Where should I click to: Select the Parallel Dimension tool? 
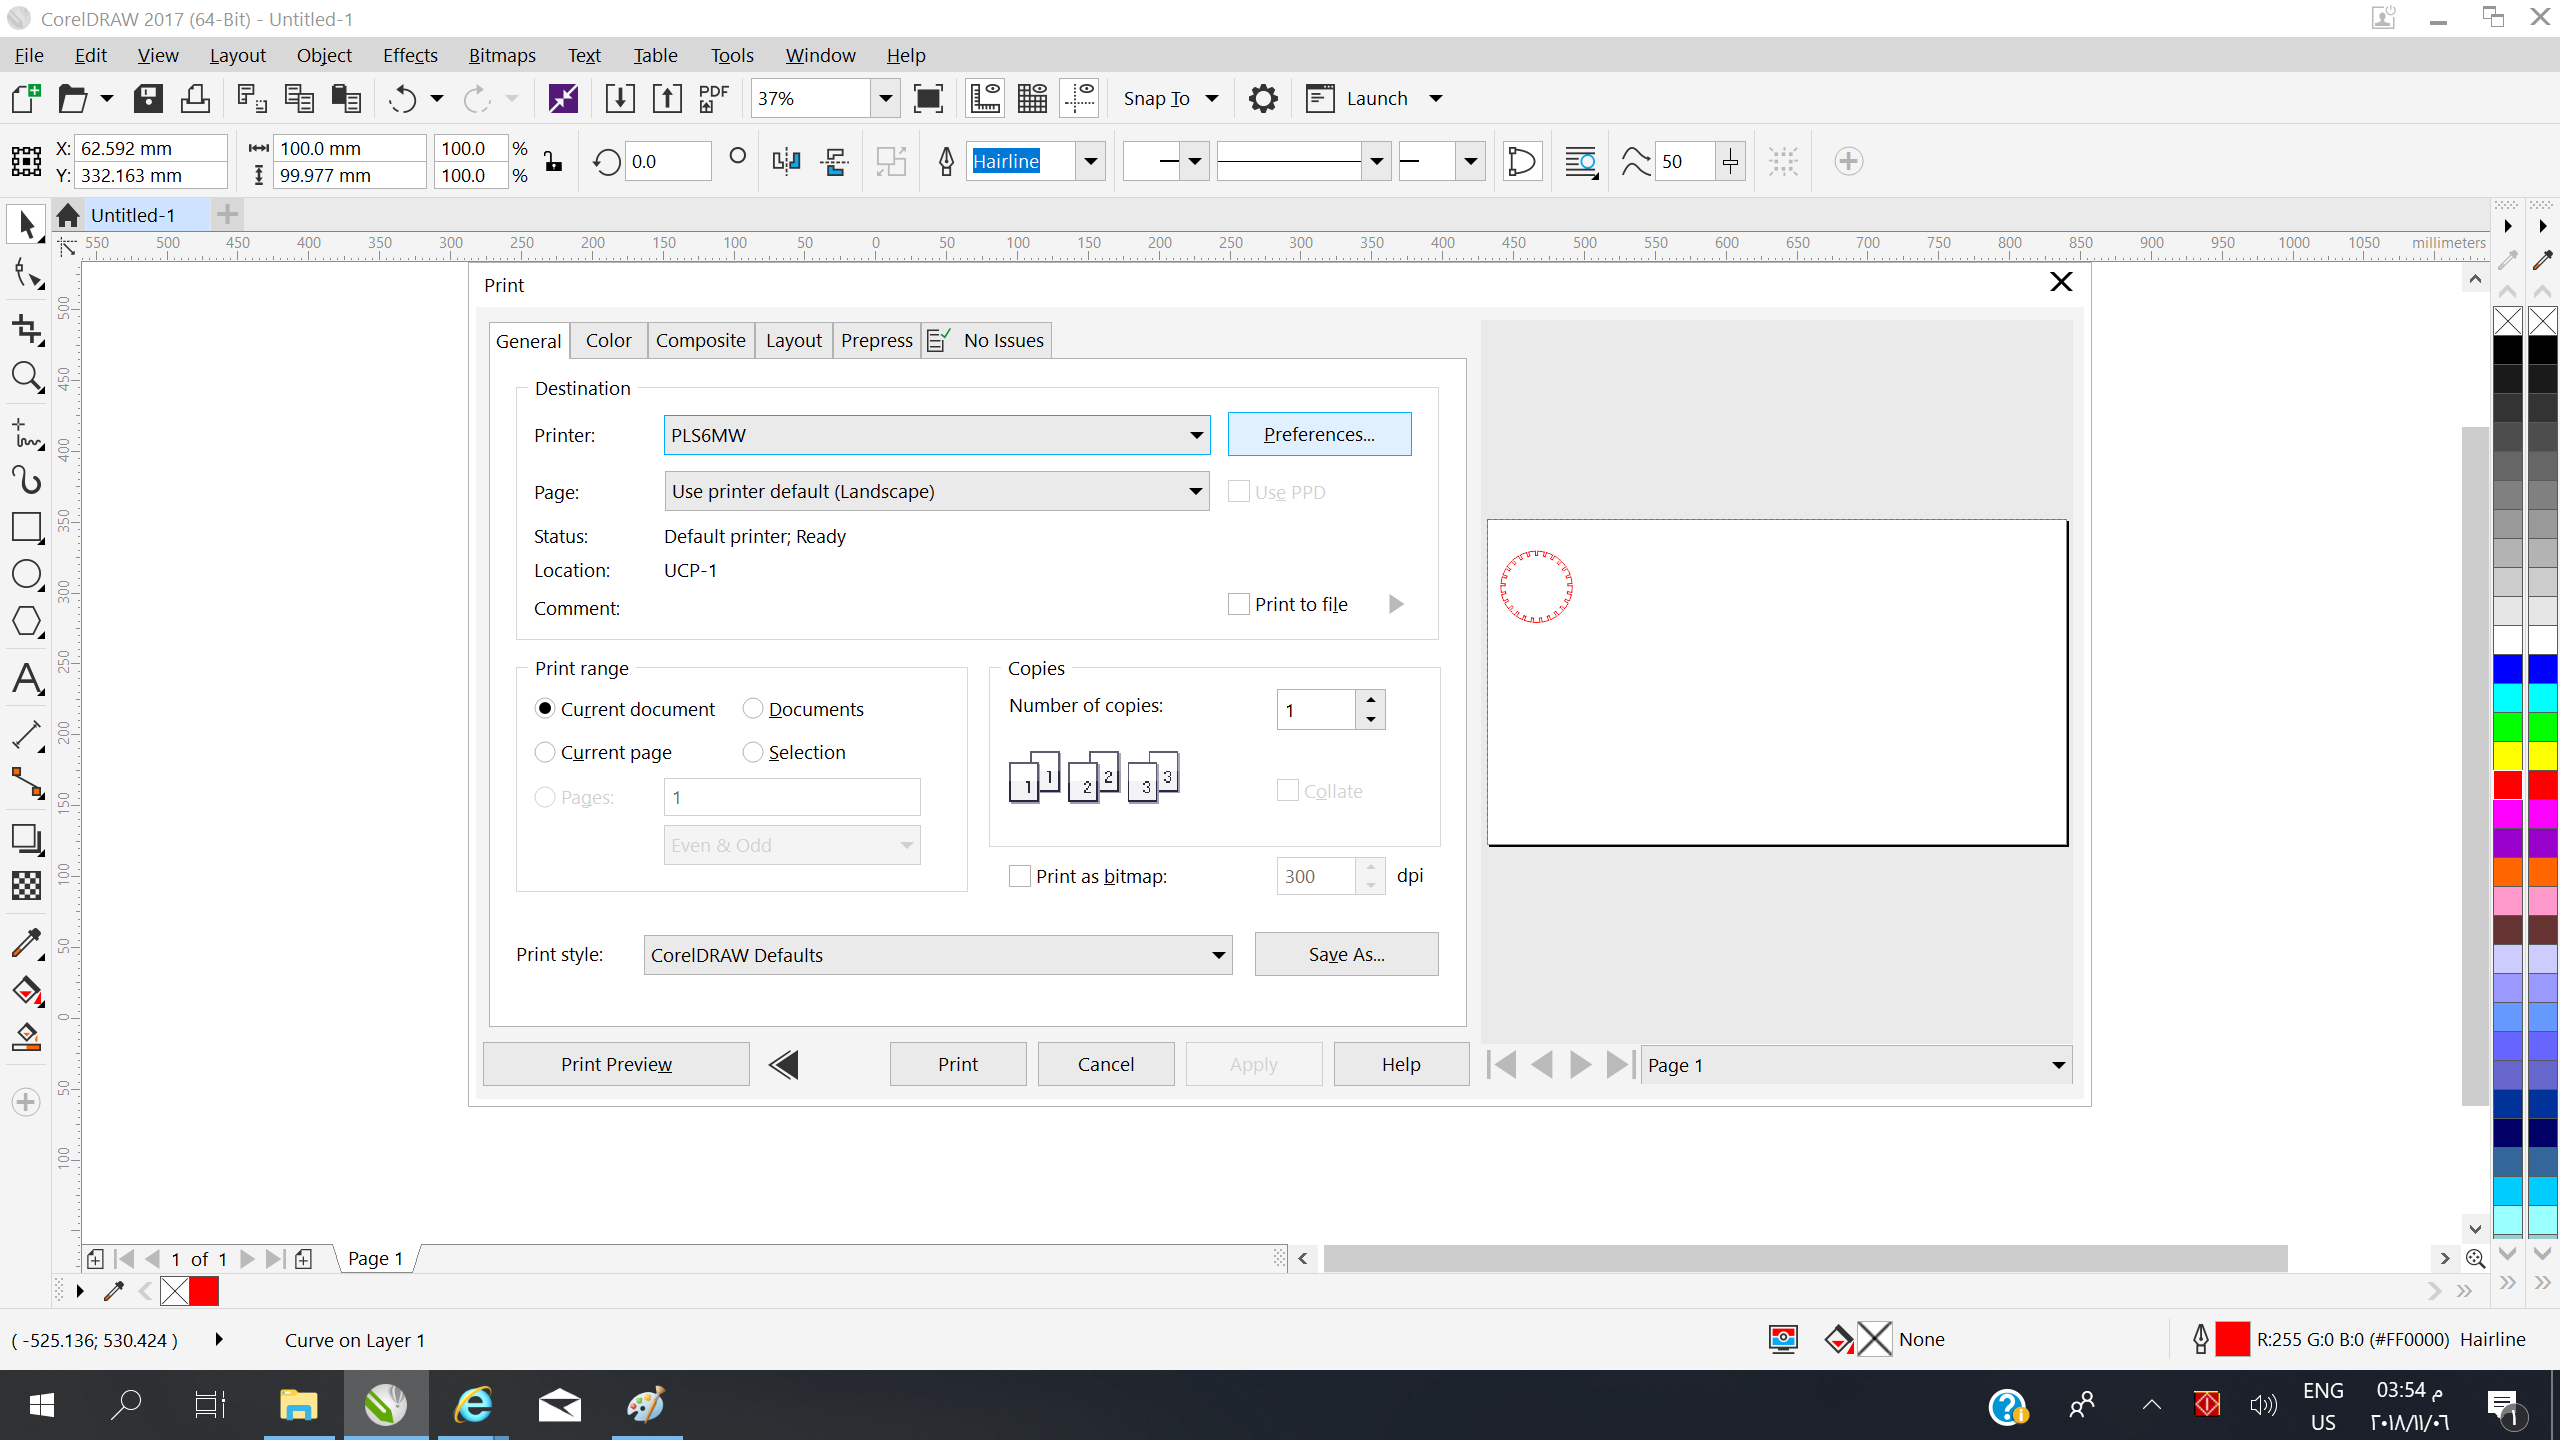[27, 736]
